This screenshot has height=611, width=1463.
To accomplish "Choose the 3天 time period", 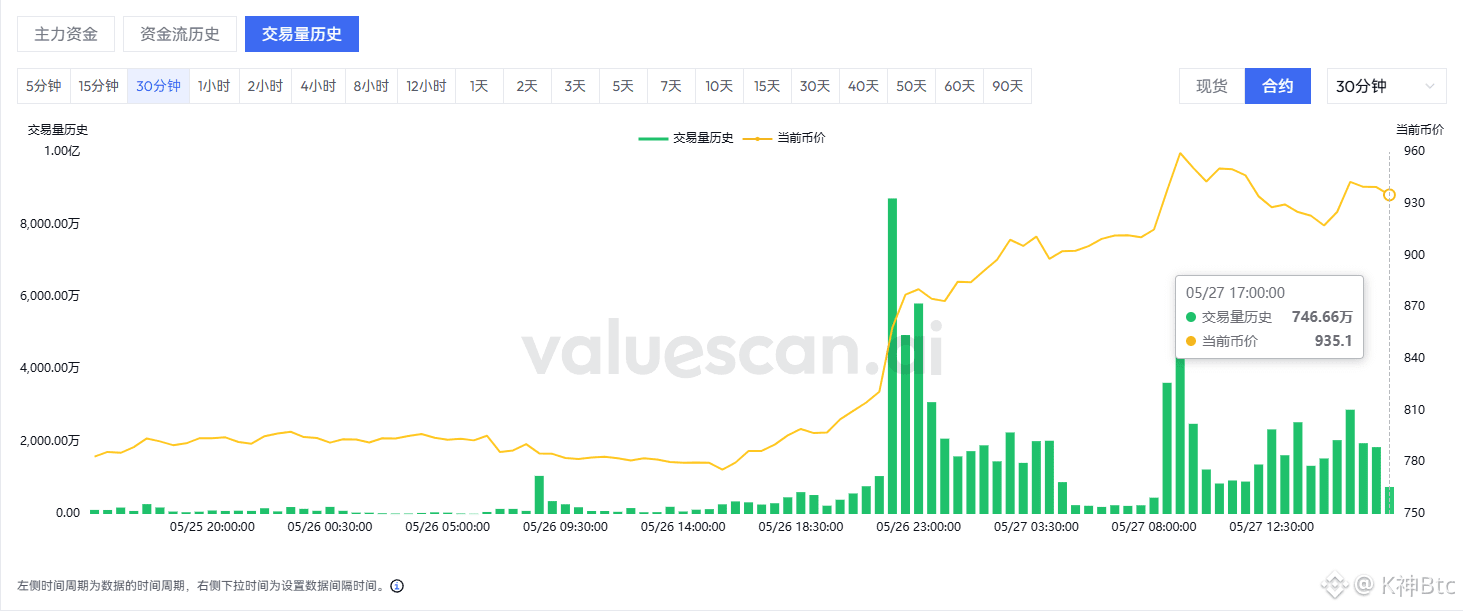I will click(575, 86).
